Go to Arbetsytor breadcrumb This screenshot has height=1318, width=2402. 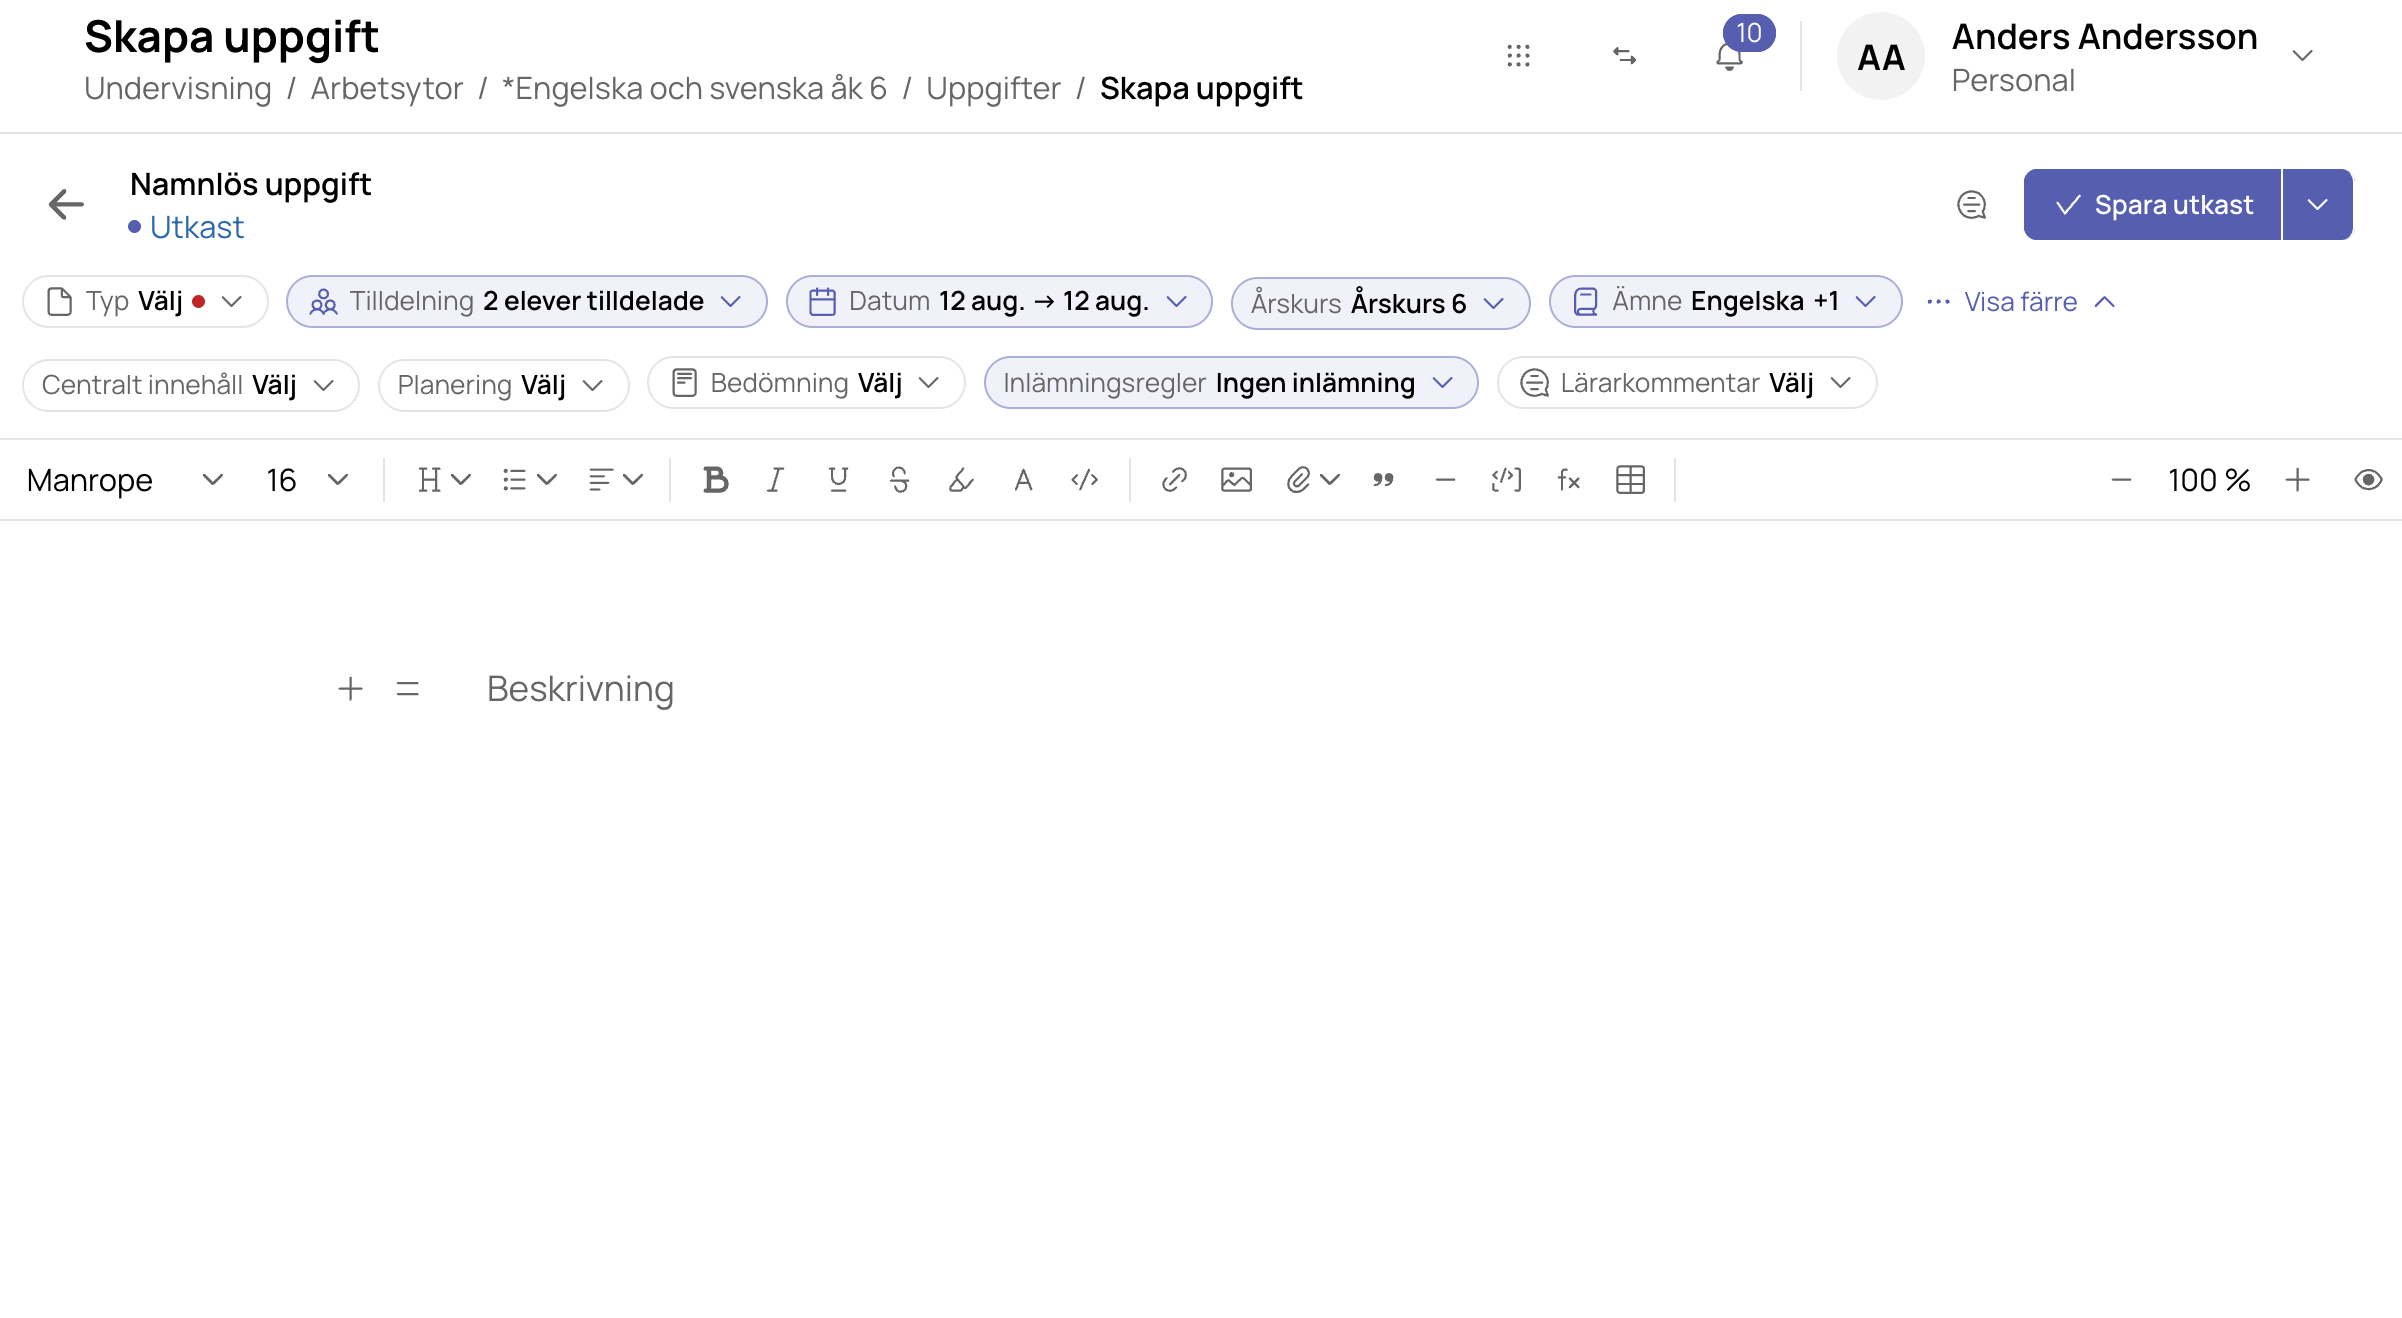pyautogui.click(x=386, y=89)
